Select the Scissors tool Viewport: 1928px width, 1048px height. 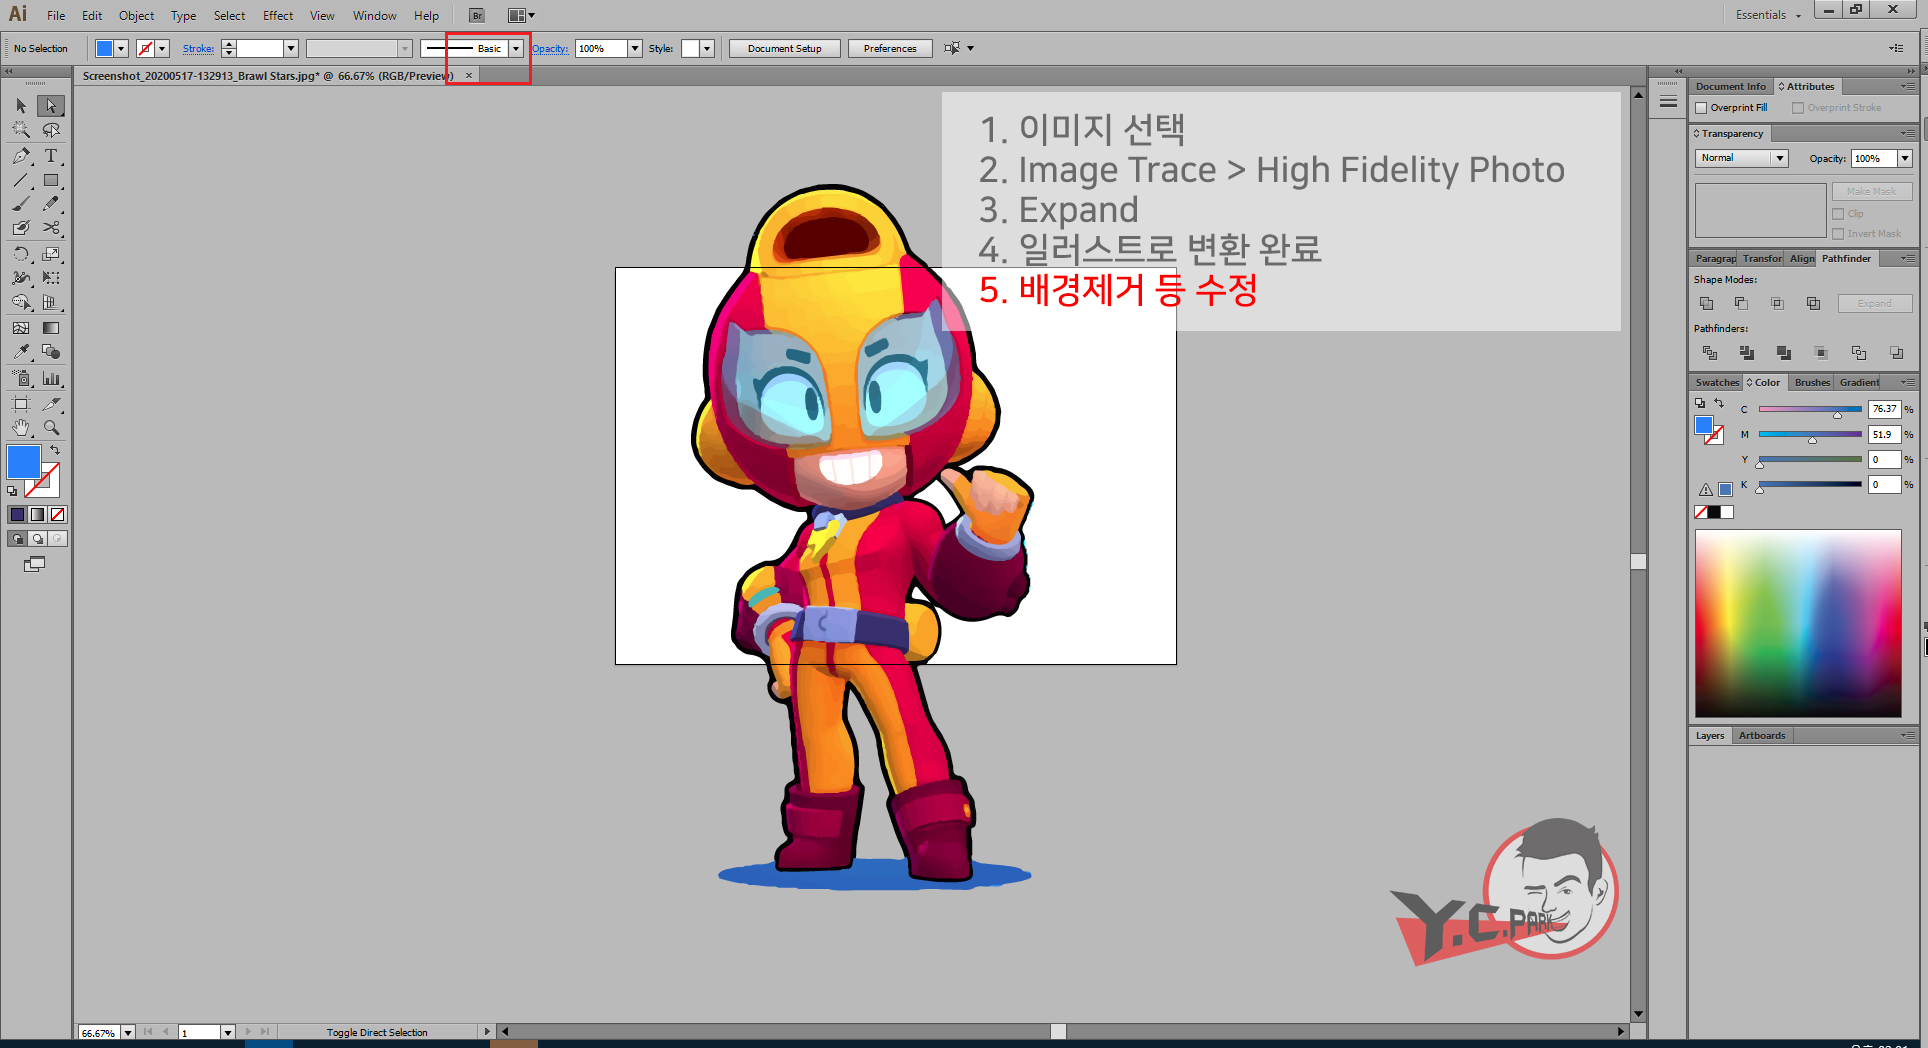point(51,228)
